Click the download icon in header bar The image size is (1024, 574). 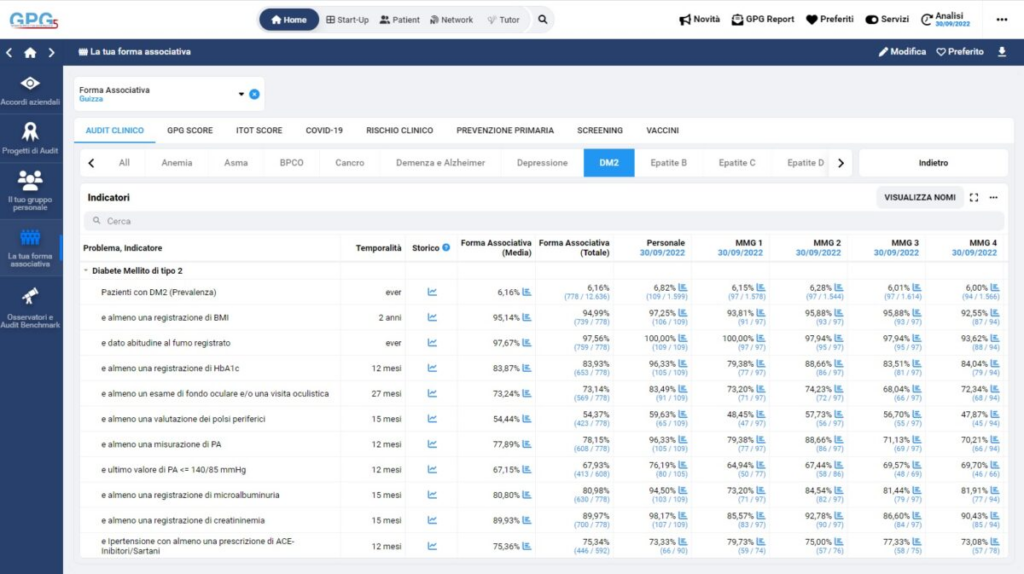click(1002, 52)
